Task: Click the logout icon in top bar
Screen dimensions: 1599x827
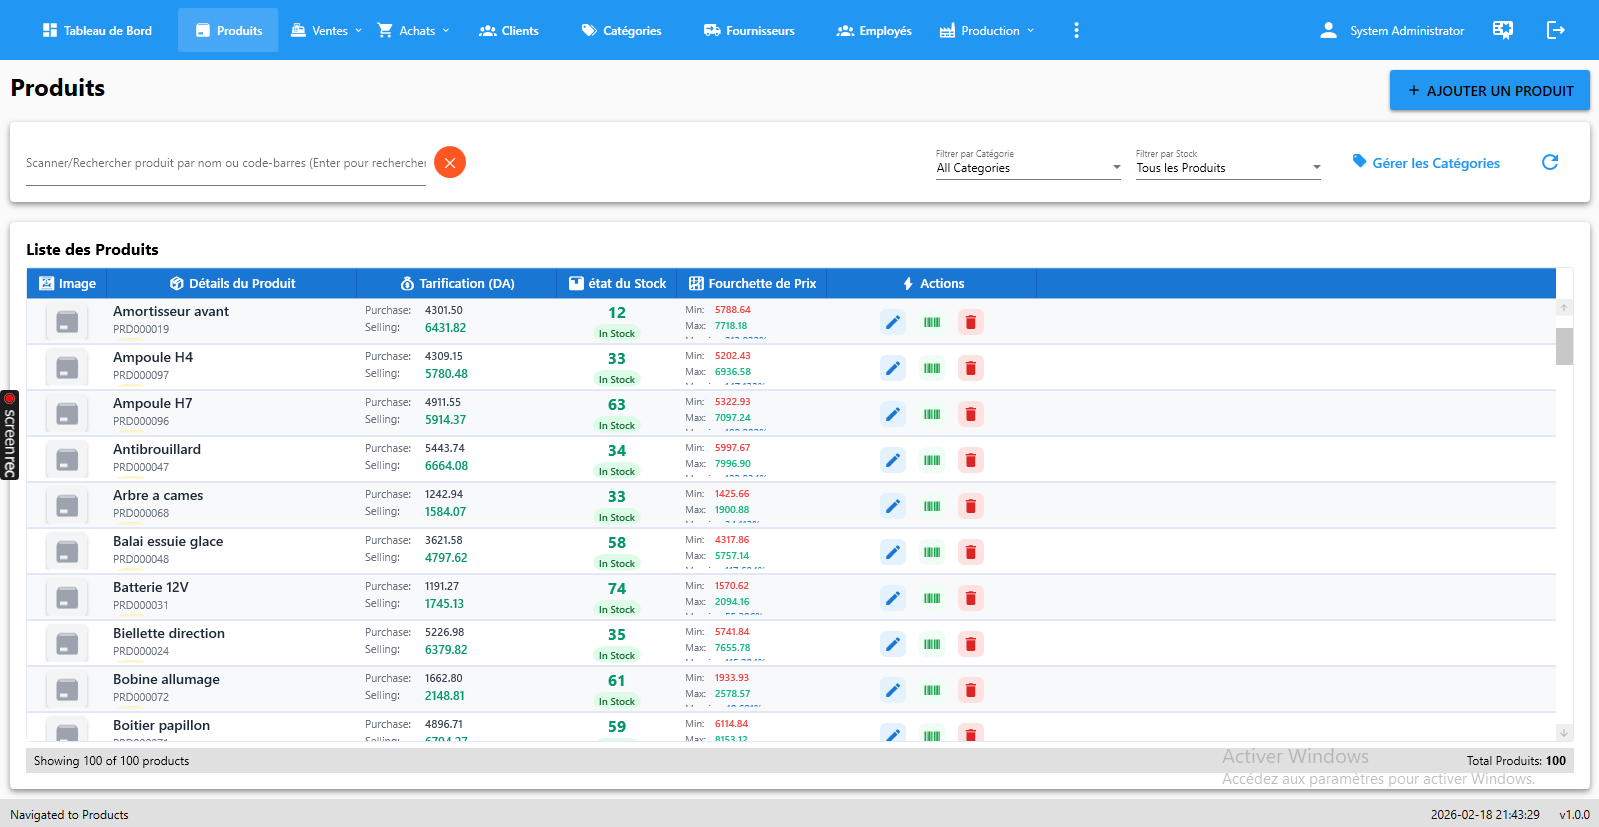Action: coord(1555,30)
